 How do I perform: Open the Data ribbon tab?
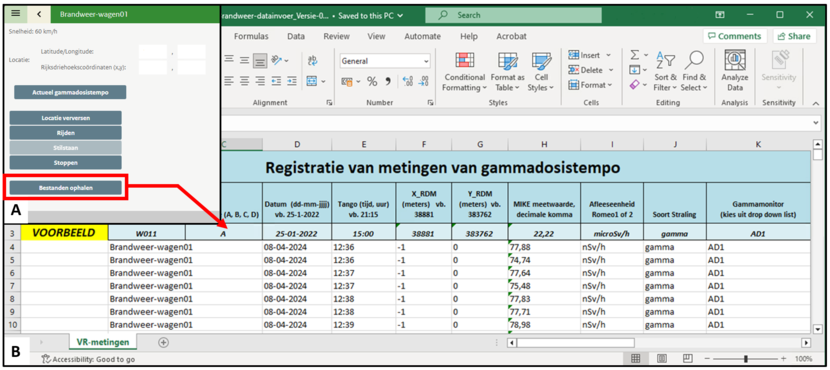tap(296, 37)
